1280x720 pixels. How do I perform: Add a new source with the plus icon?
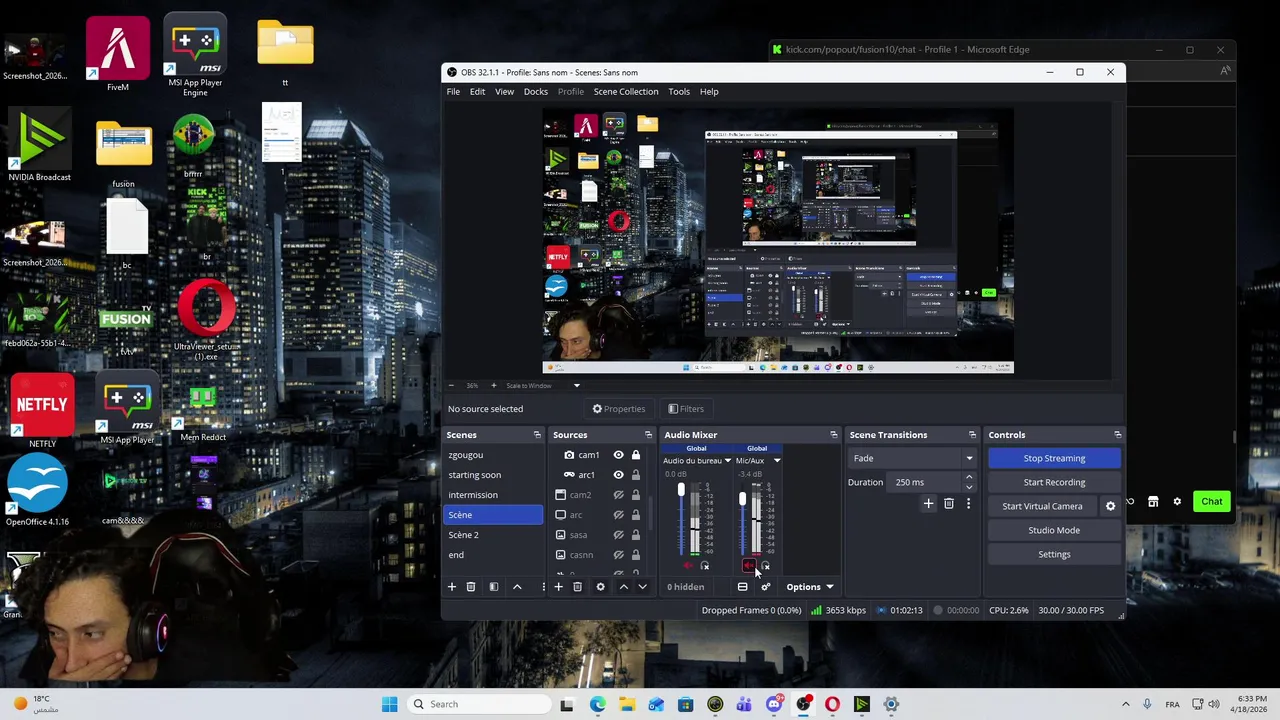[558, 587]
